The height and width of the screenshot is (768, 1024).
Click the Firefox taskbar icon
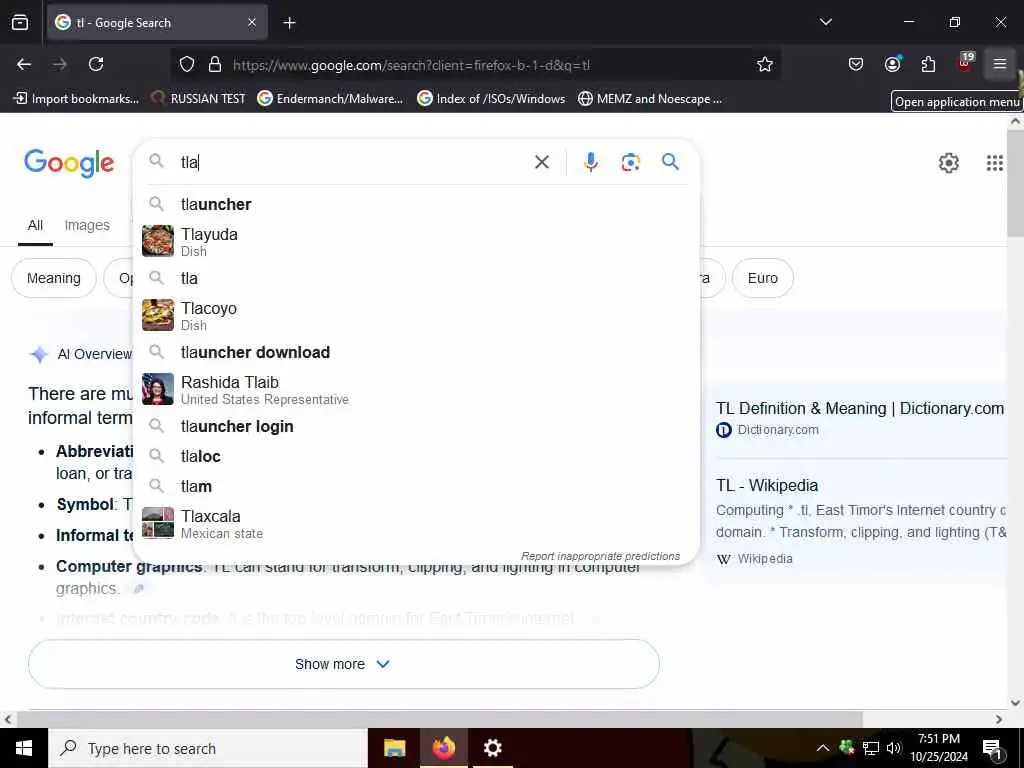click(x=443, y=748)
